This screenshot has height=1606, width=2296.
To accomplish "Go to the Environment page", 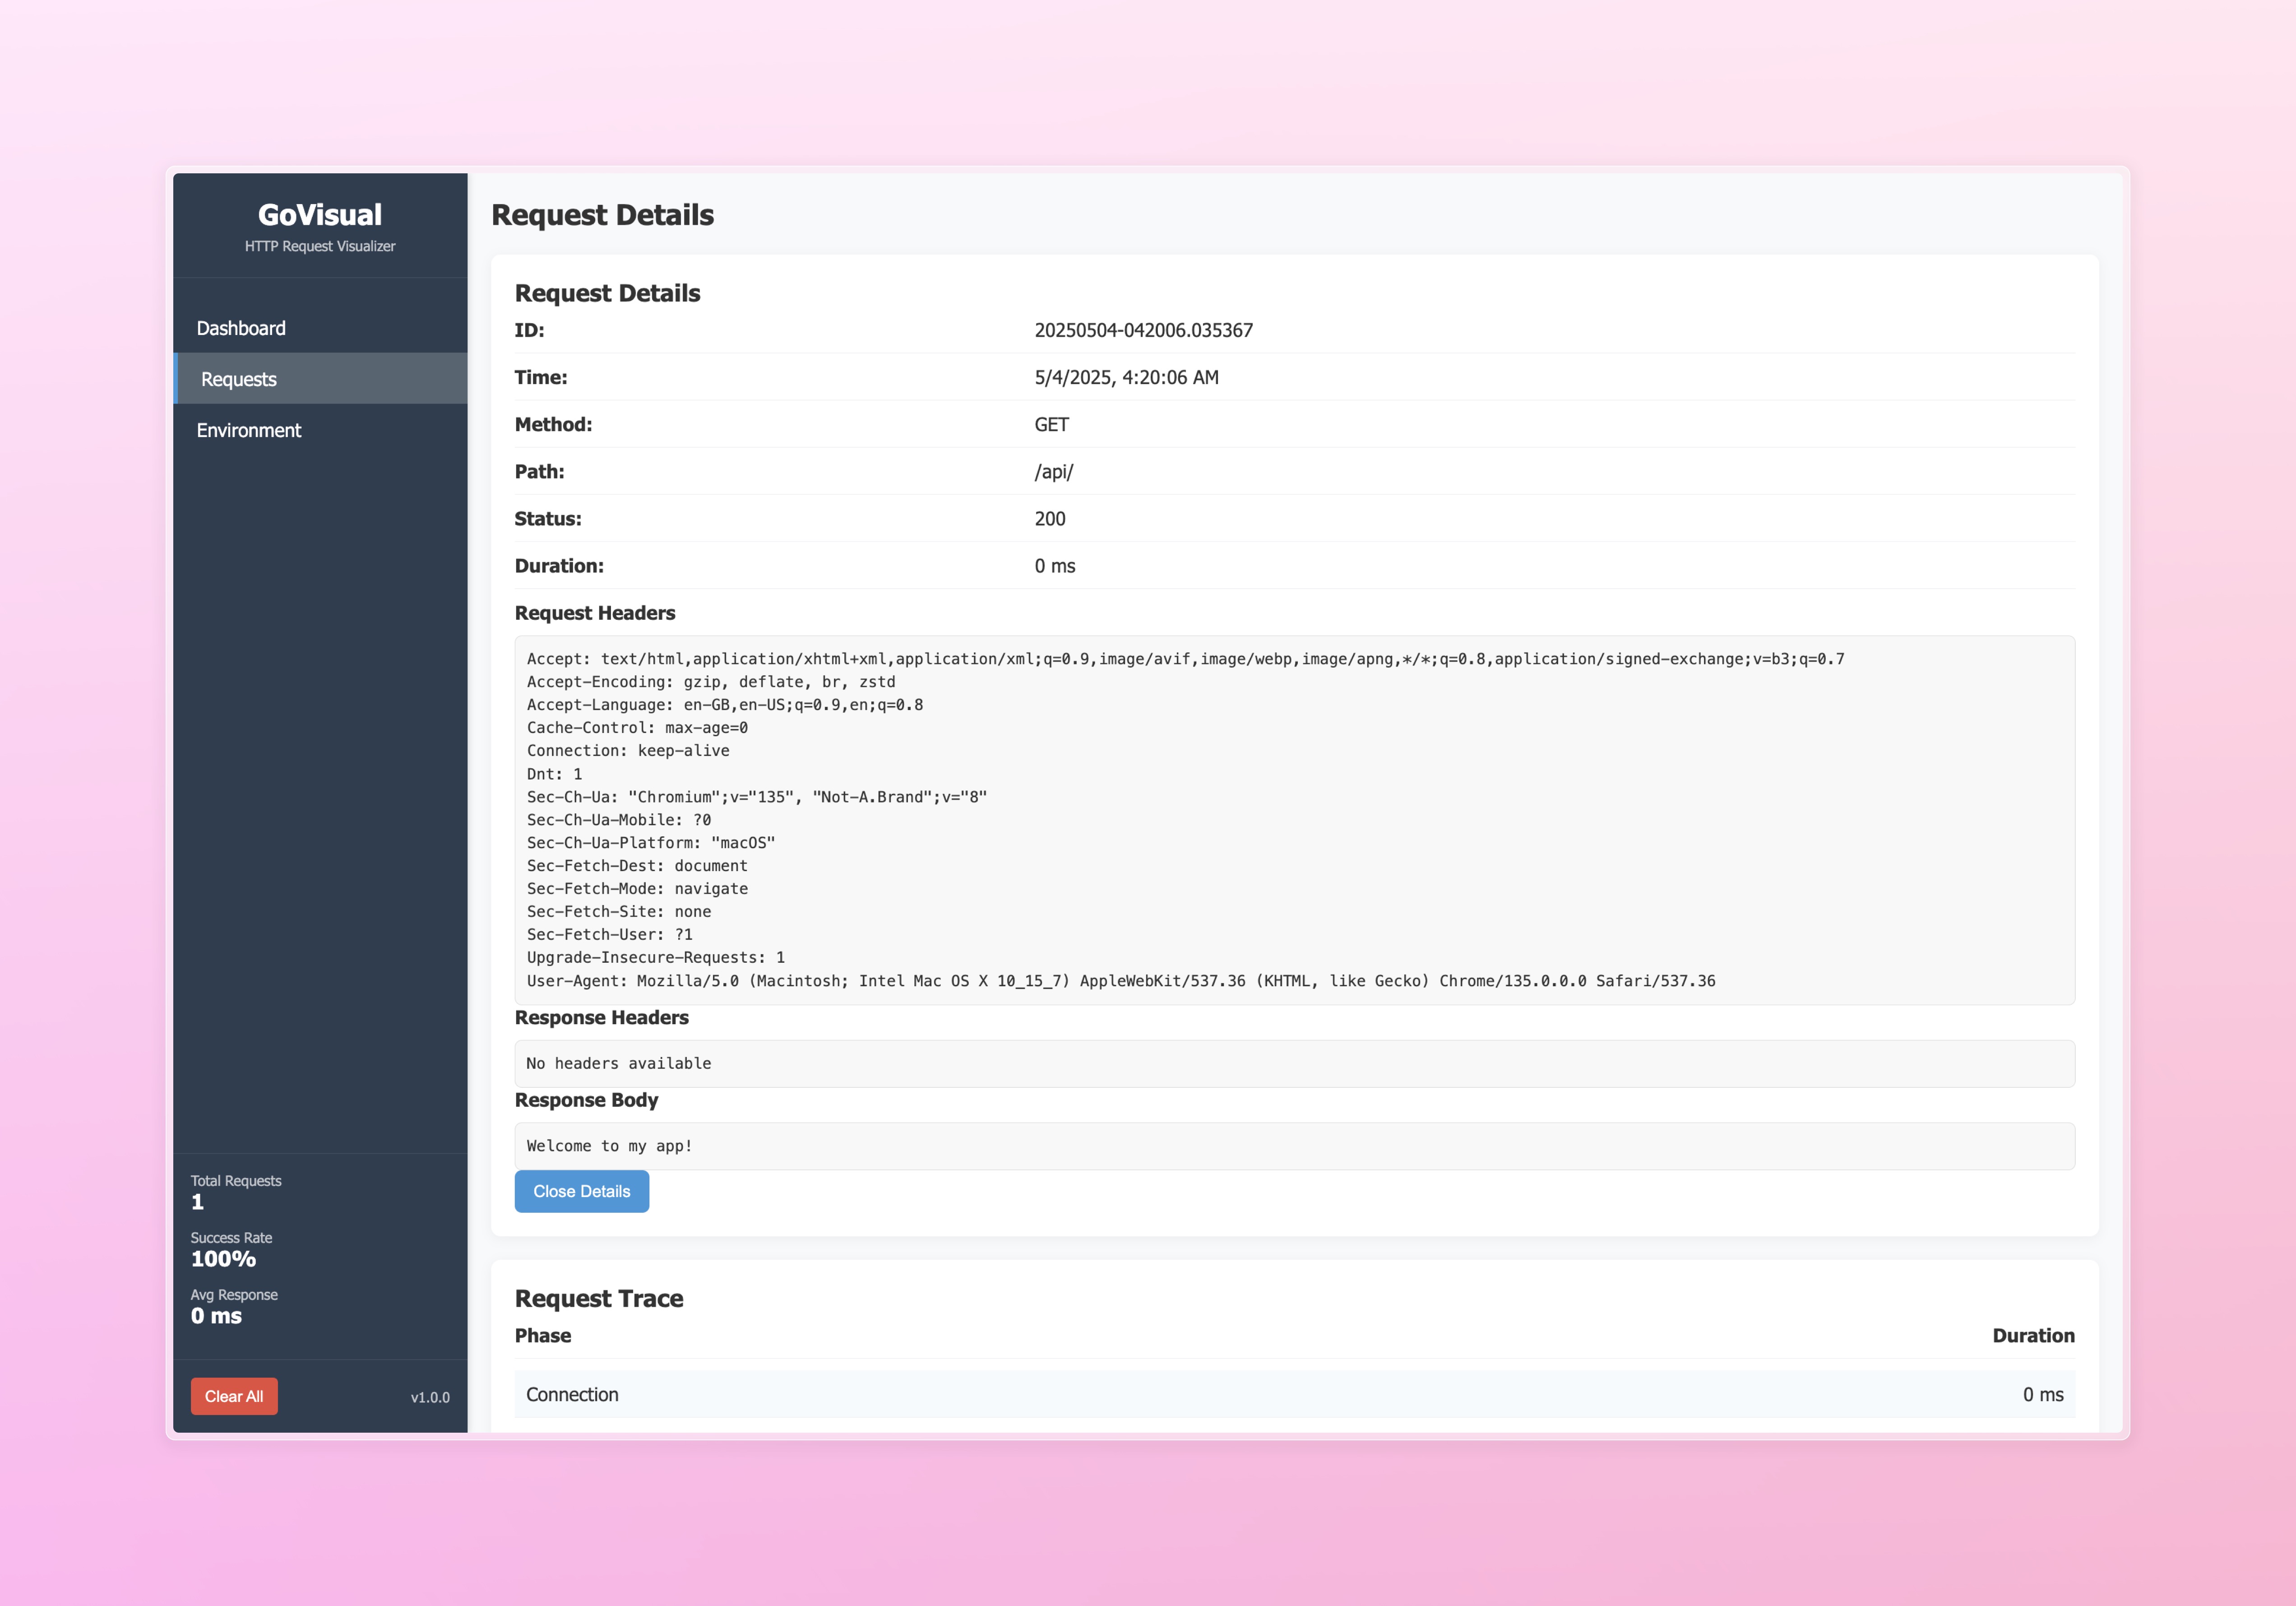I will pyautogui.click(x=248, y=430).
